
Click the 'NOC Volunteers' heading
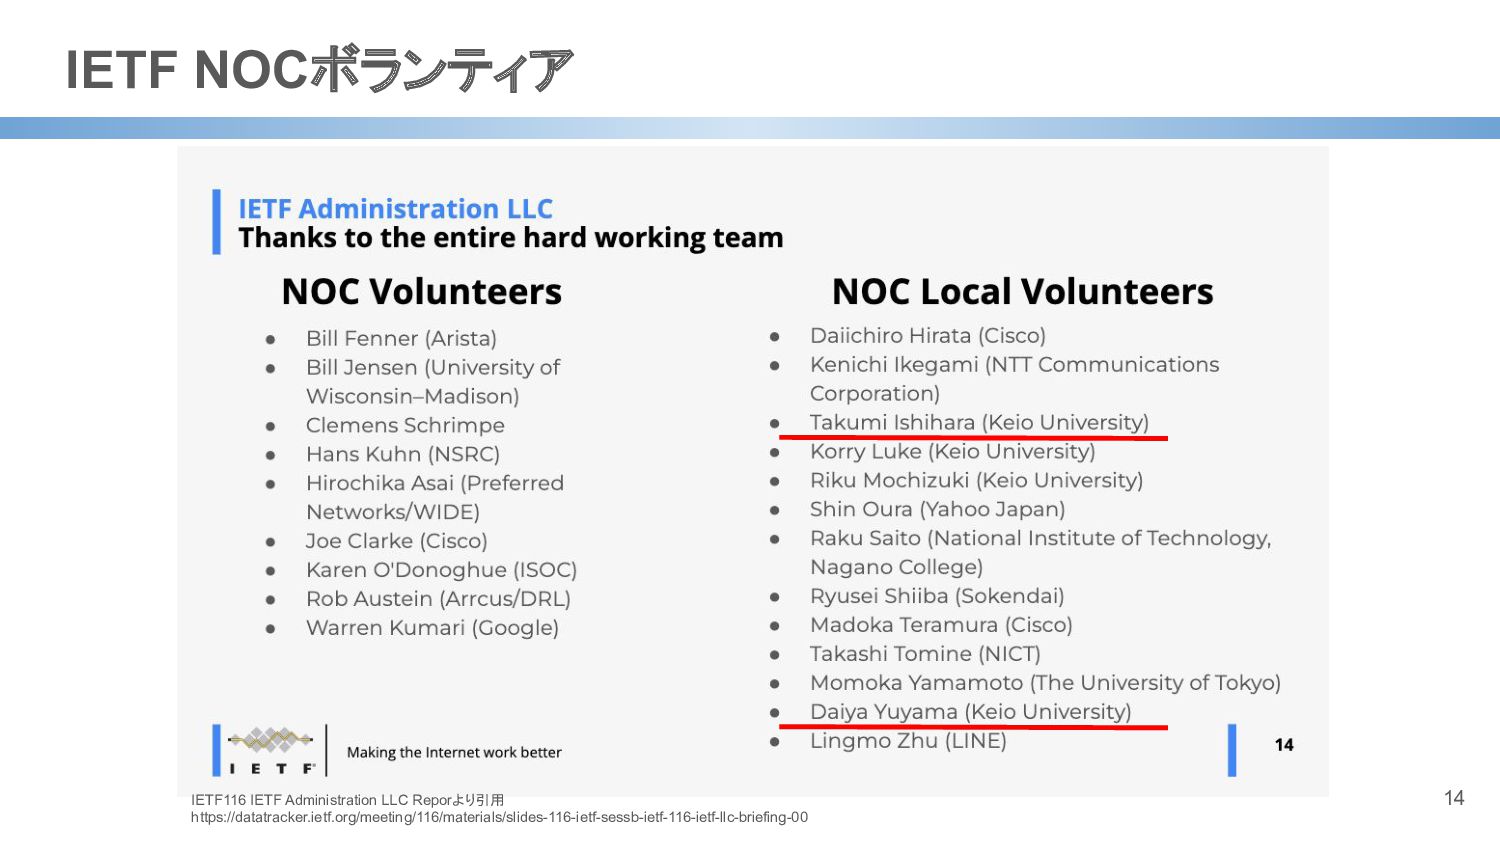(422, 292)
